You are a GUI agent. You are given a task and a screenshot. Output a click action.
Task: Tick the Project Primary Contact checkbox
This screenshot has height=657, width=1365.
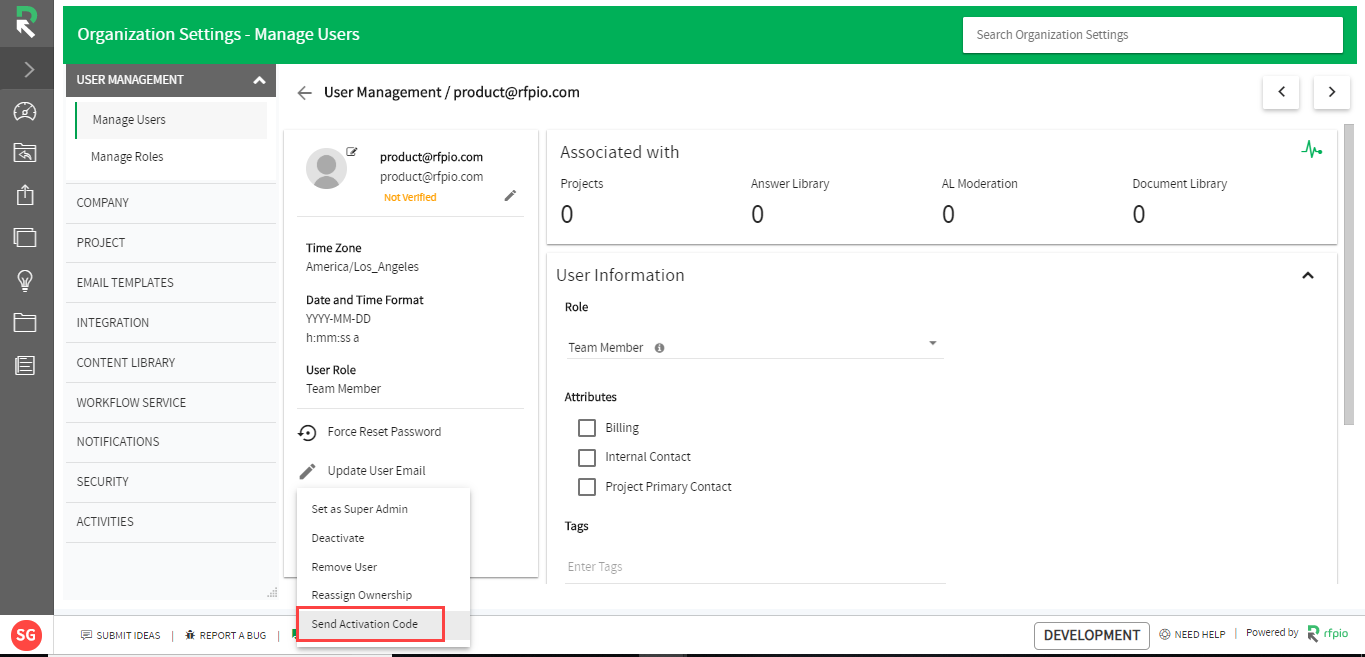[x=587, y=487]
